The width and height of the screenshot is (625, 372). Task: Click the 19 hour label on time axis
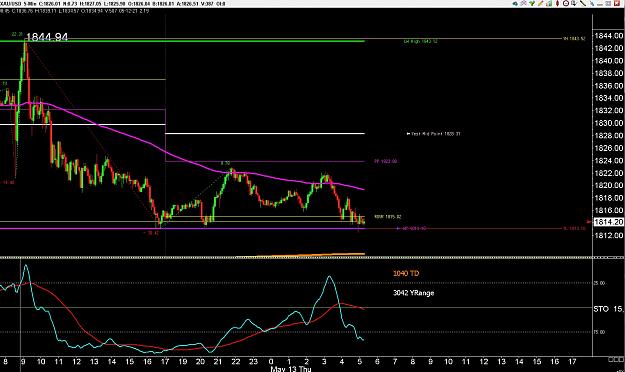point(183,362)
